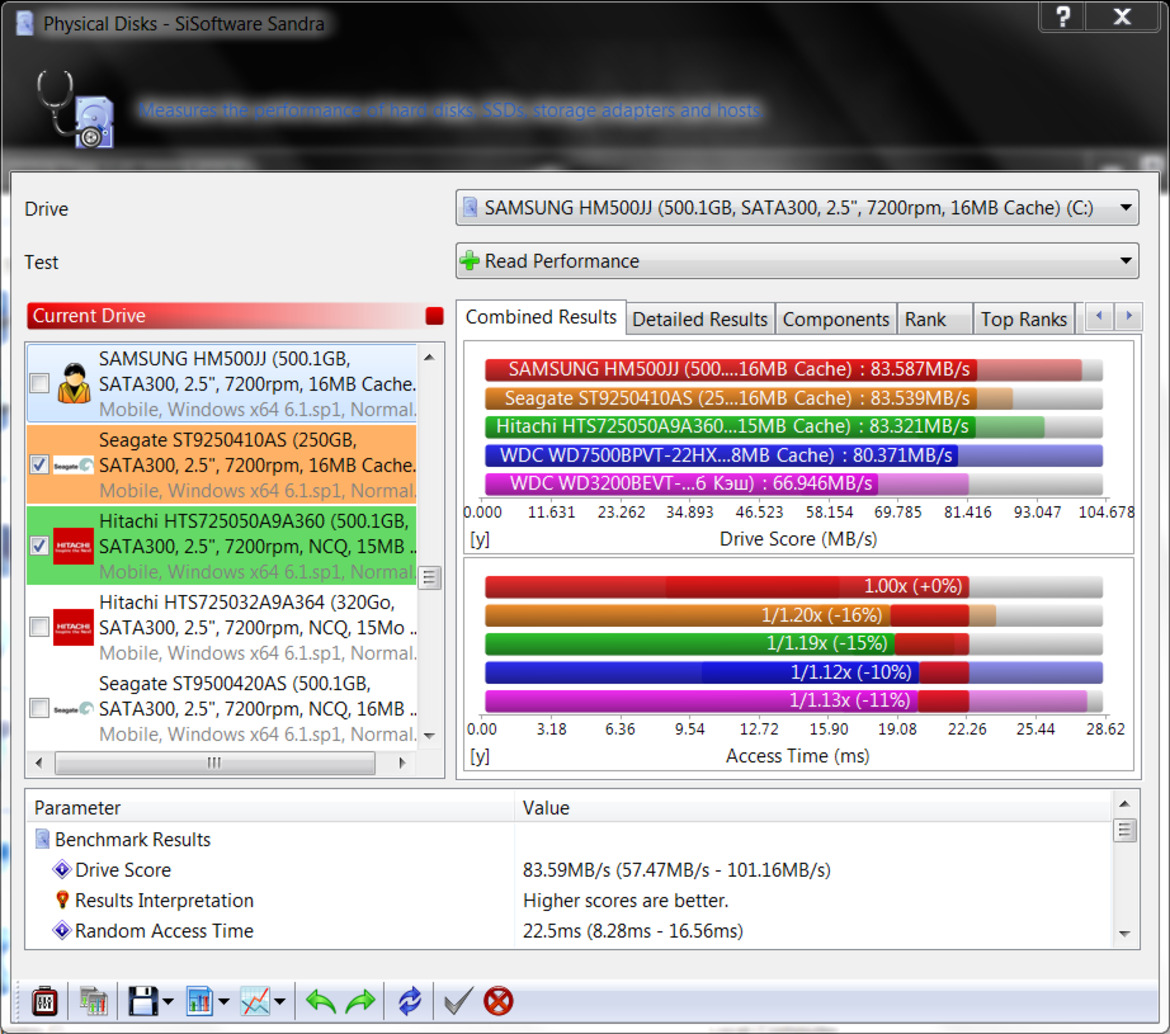Click the Benchmark Results document icon
This screenshot has height=1034, width=1170.
(x=43, y=839)
